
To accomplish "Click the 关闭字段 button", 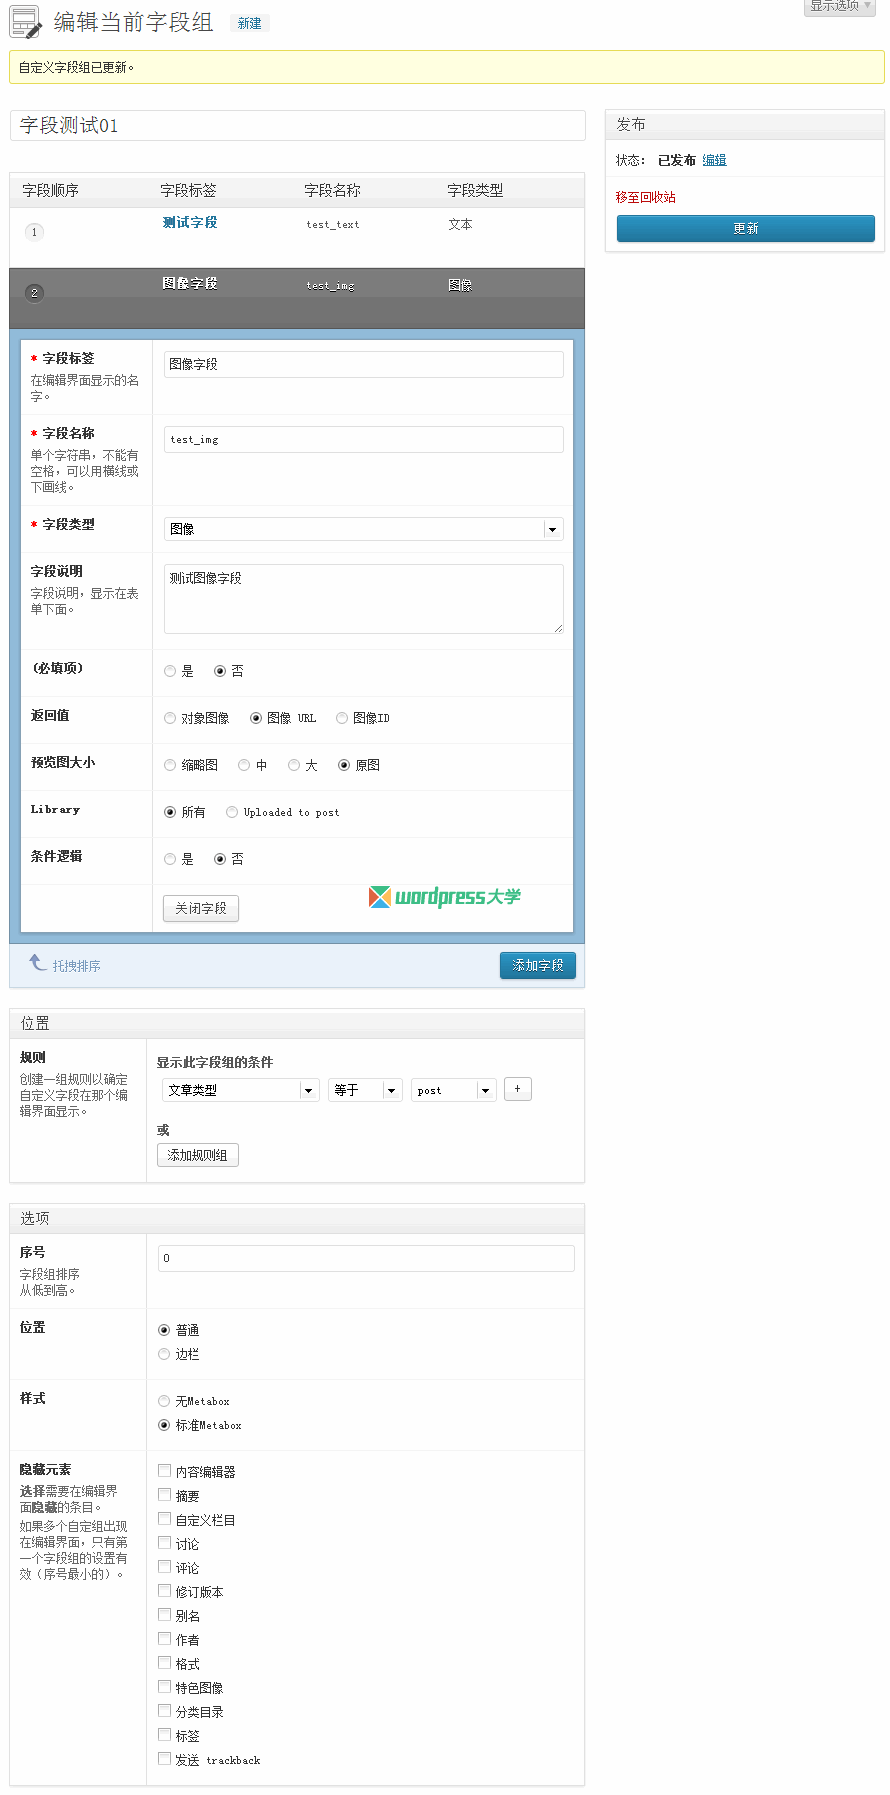I will [x=201, y=908].
